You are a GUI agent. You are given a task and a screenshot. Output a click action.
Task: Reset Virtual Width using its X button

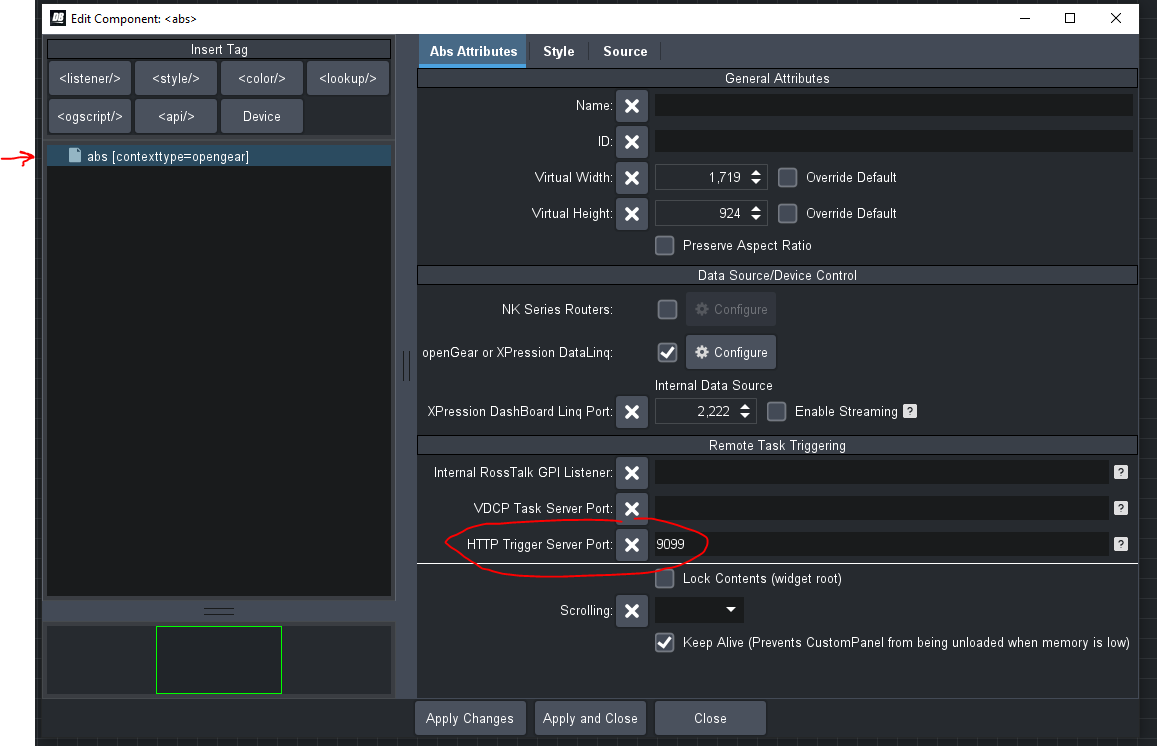pyautogui.click(x=632, y=177)
